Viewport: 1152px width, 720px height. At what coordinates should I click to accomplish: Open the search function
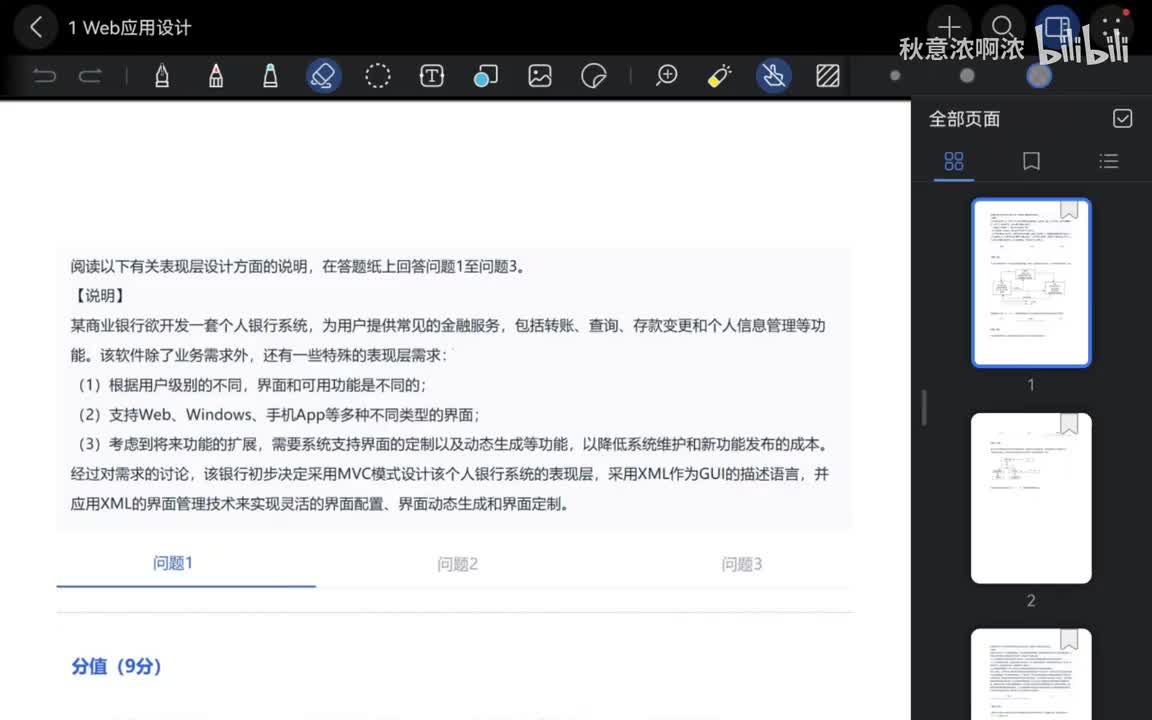1003,27
